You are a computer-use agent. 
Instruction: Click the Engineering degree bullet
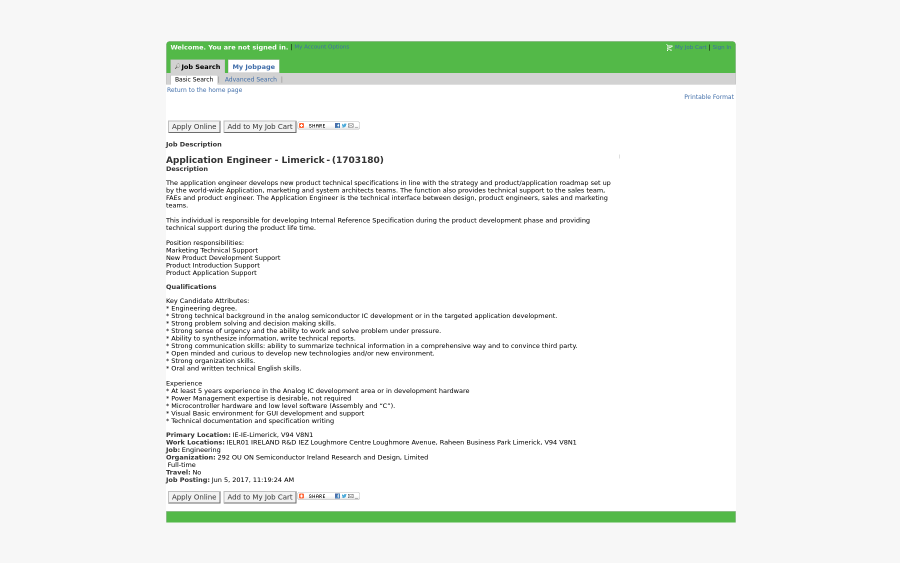point(201,308)
